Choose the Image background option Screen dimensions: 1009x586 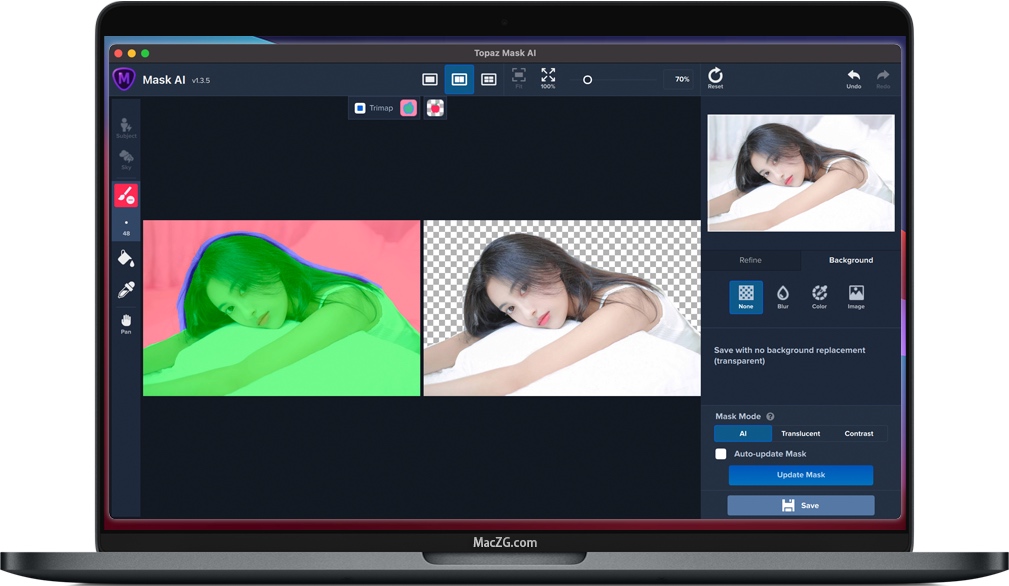click(856, 297)
